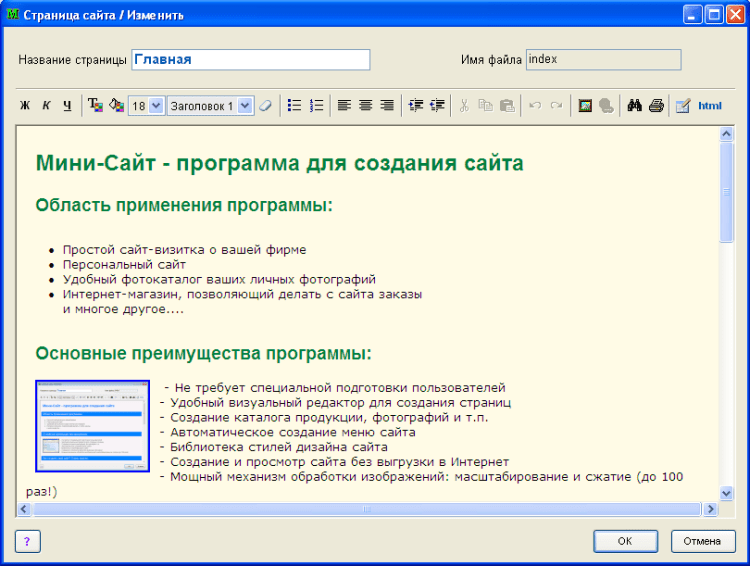Insert an image via picture icon
The height and width of the screenshot is (566, 750).
click(x=585, y=105)
